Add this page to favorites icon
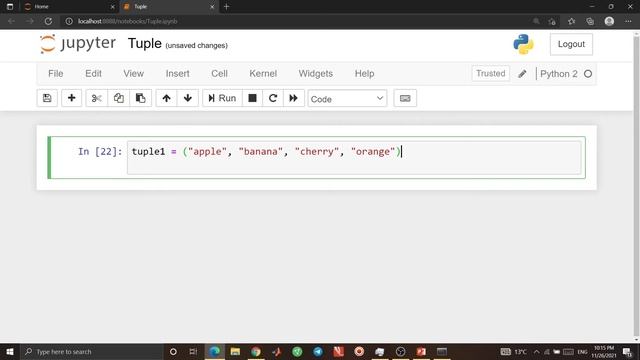Screen dimensions: 640x360 pyautogui.click(x=552, y=21)
